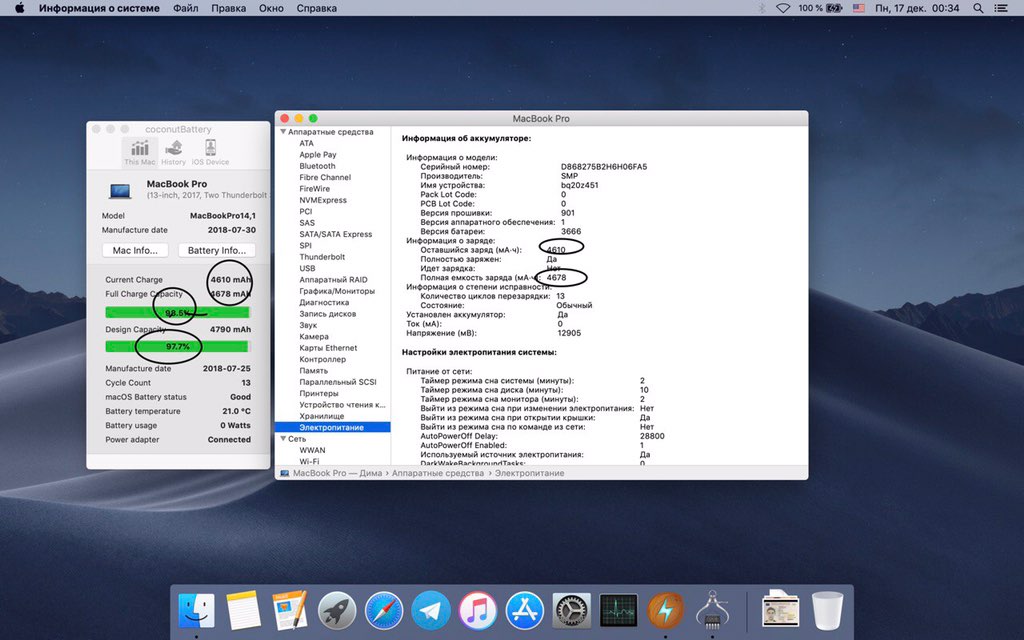Select NVMExpress in sidebar
1024x640 pixels.
[x=323, y=200]
